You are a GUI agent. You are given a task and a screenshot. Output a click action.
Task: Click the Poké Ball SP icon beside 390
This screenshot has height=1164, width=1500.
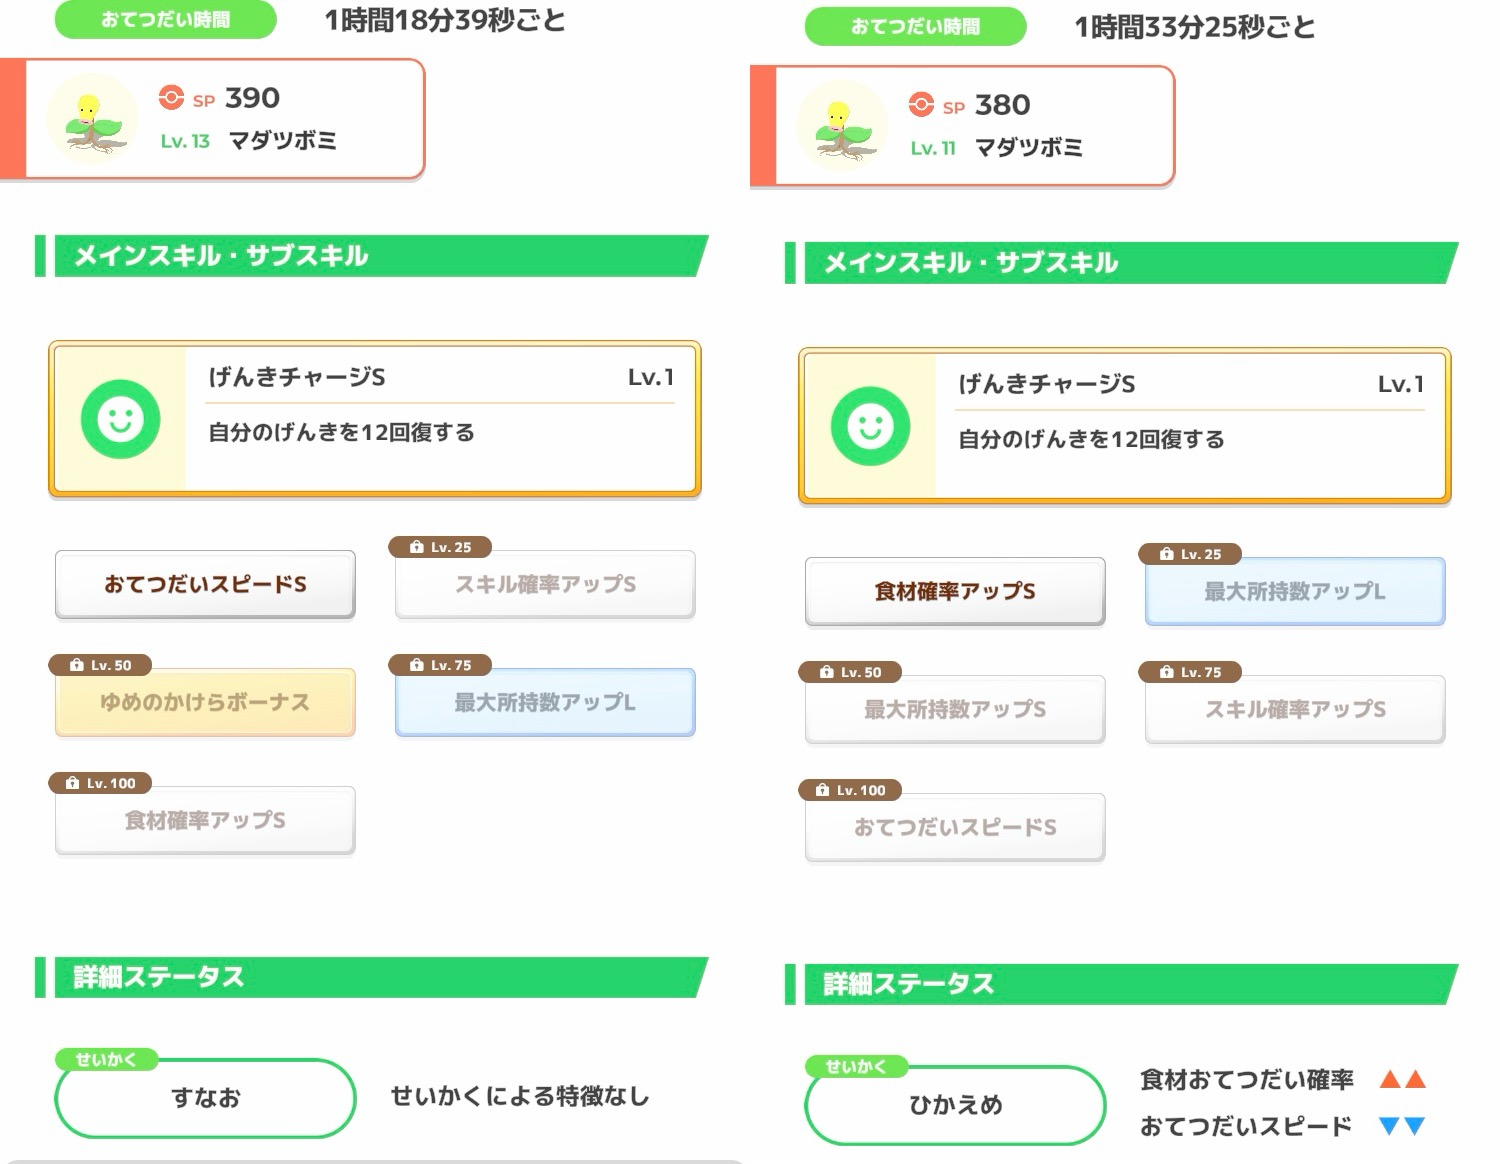point(172,97)
